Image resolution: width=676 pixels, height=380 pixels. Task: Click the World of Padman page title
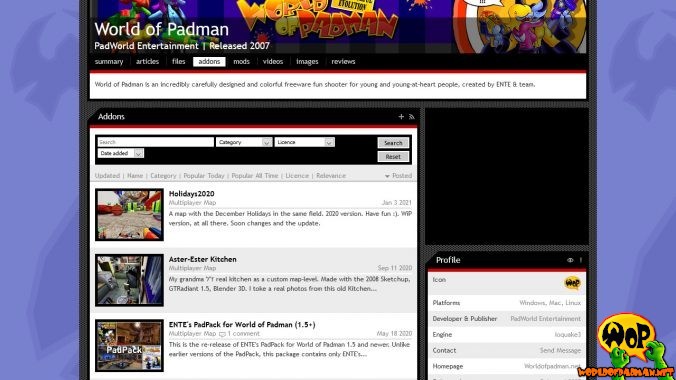[162, 29]
